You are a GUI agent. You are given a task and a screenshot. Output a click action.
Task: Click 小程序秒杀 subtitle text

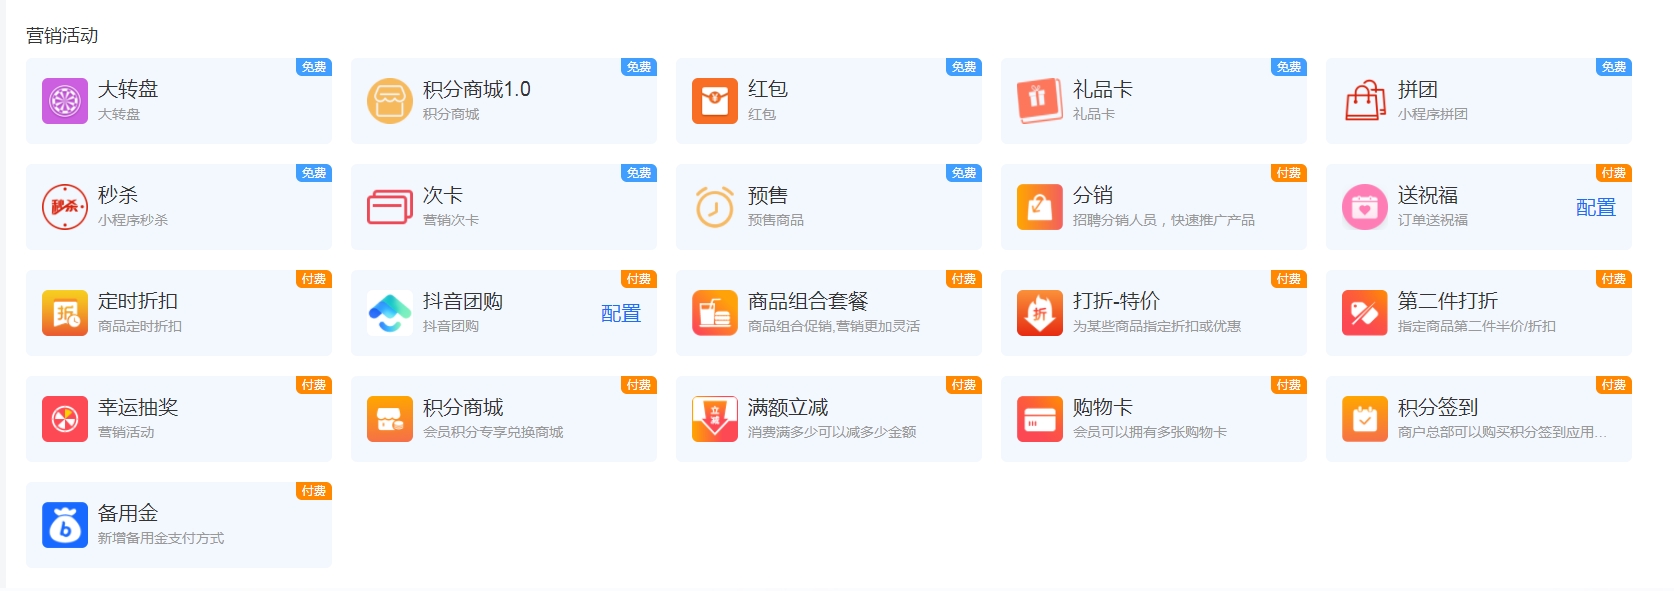point(133,220)
